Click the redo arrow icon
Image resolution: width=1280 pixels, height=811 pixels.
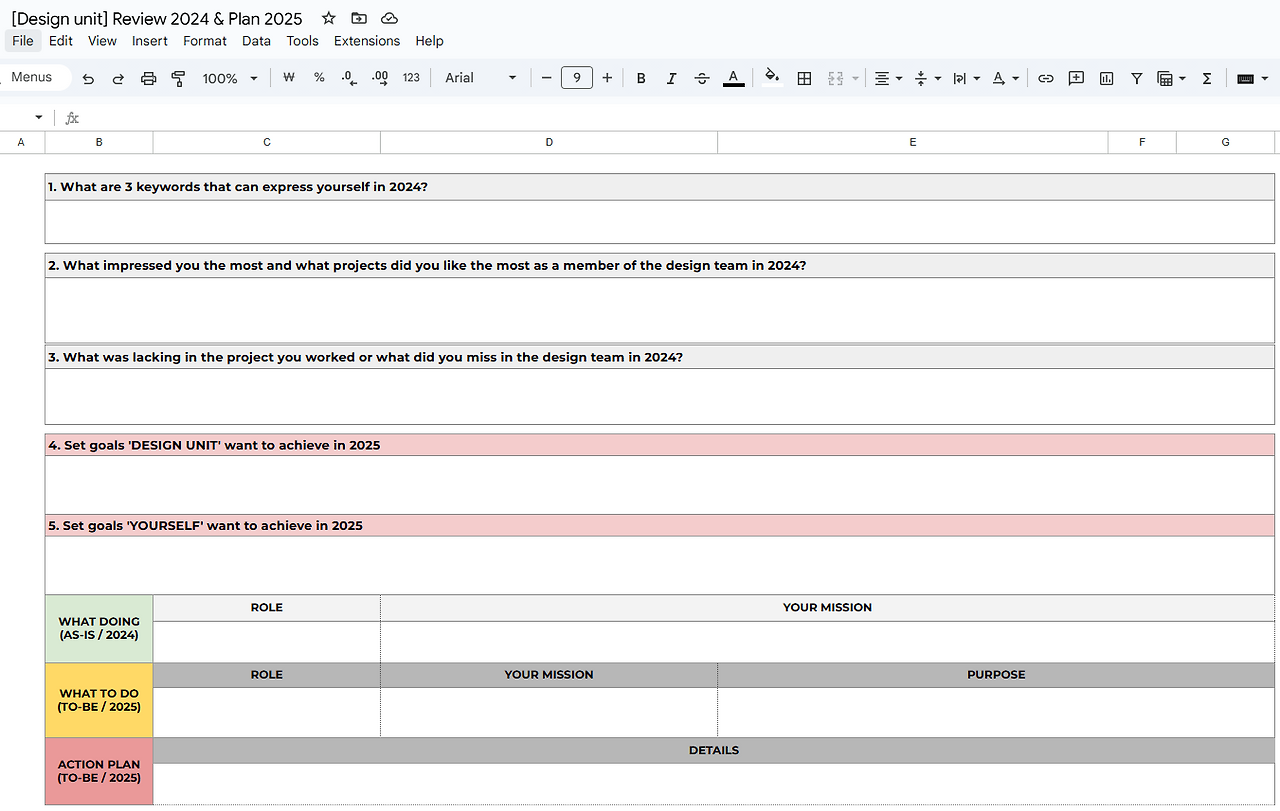pyautogui.click(x=118, y=78)
